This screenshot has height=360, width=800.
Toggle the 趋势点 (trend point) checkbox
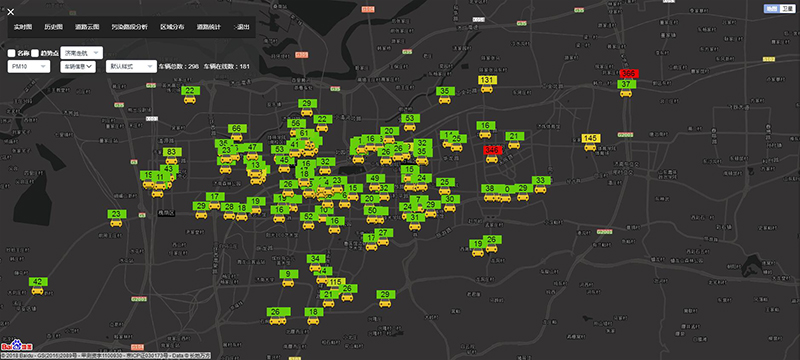click(35, 53)
